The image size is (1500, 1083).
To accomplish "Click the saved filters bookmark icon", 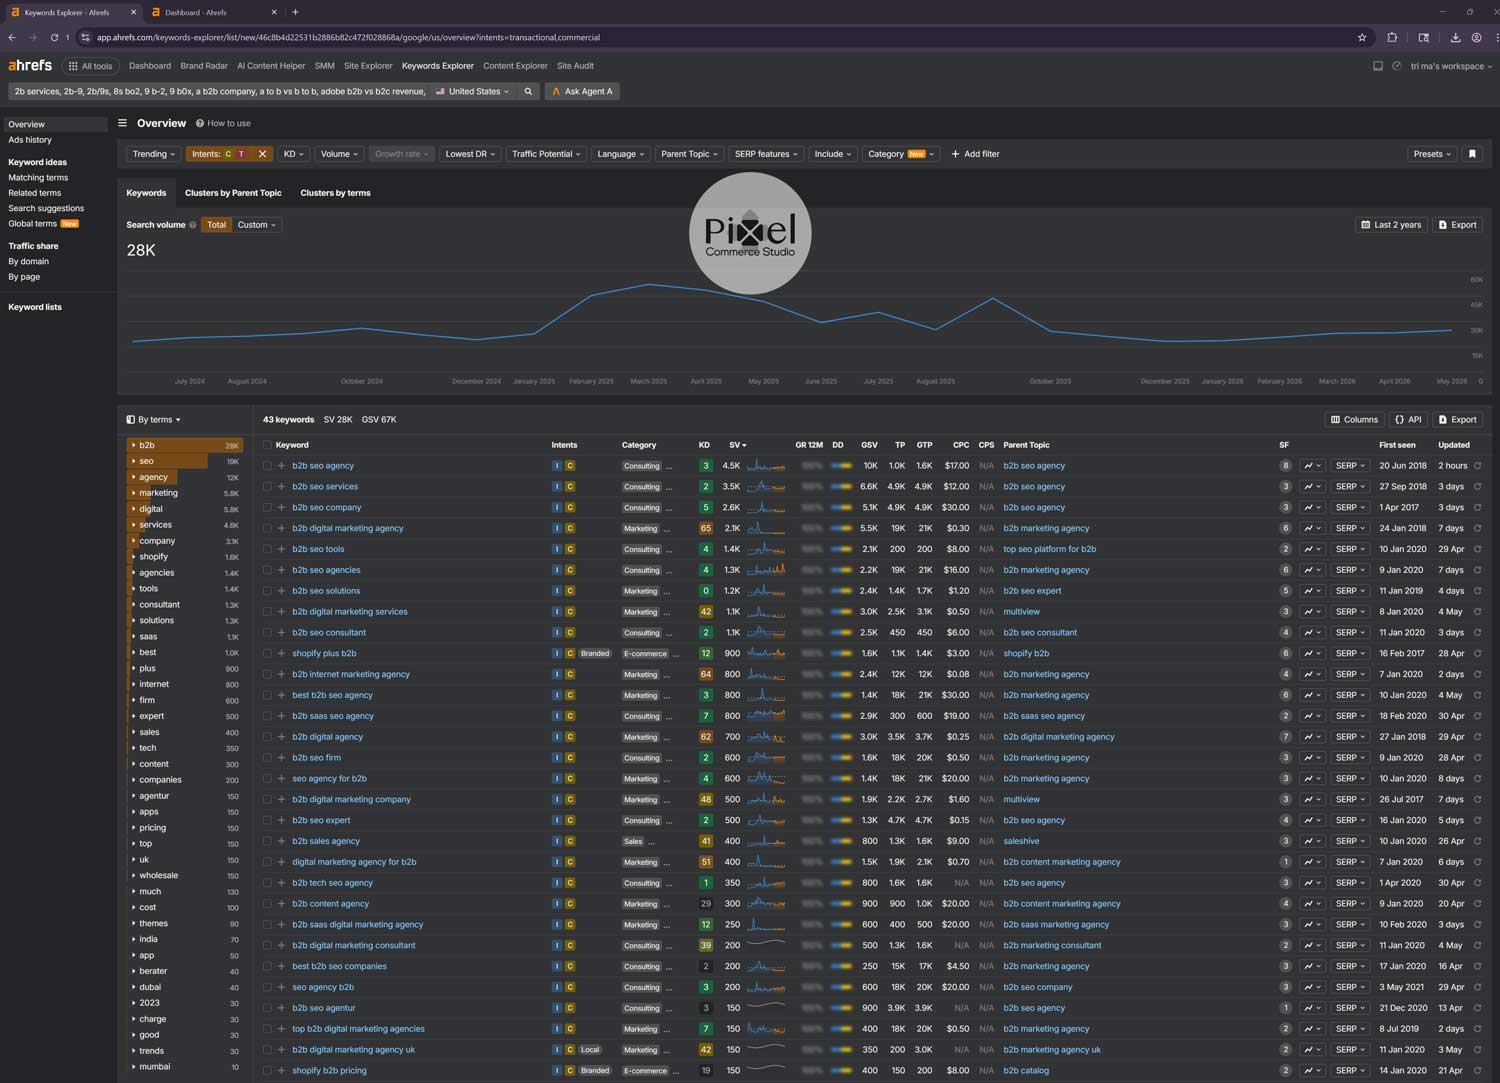I will click(1472, 154).
